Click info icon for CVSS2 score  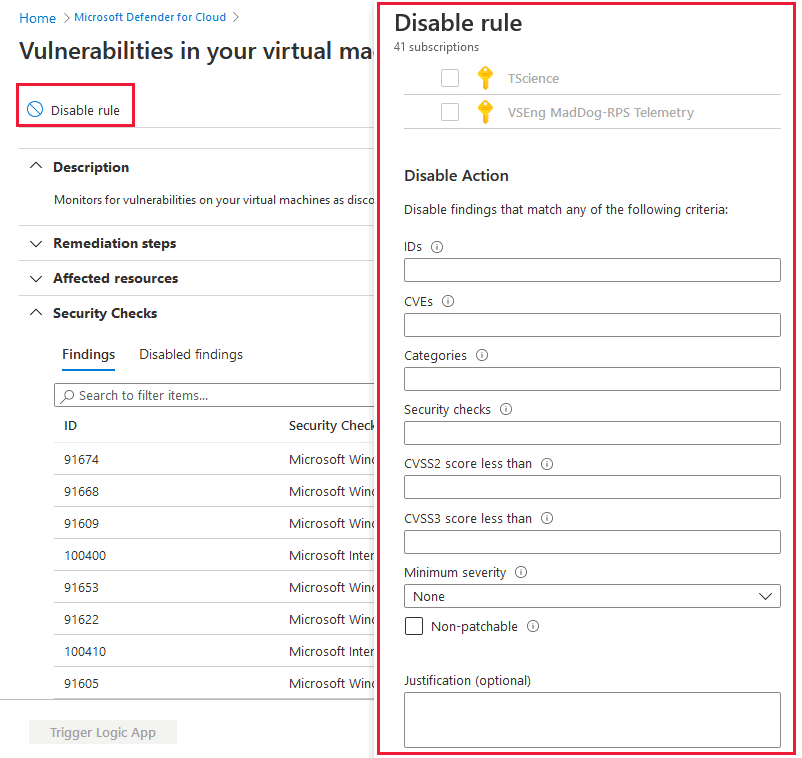click(x=547, y=464)
